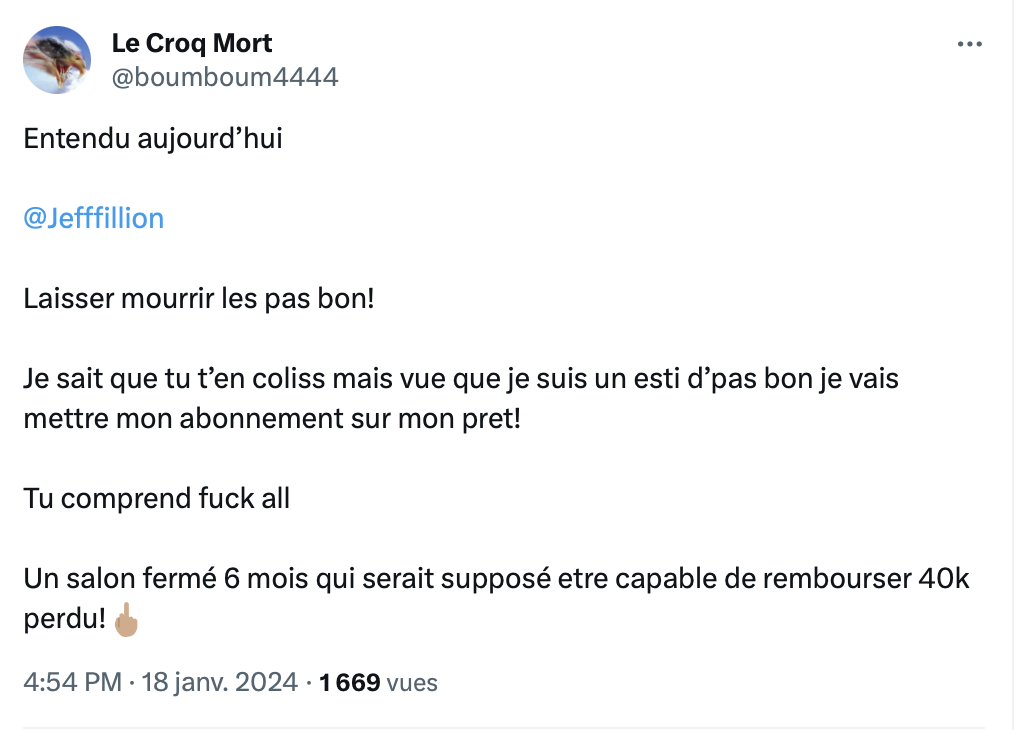Click the @boumboum4444 handle
The height and width of the screenshot is (730, 1022).
tap(225, 77)
